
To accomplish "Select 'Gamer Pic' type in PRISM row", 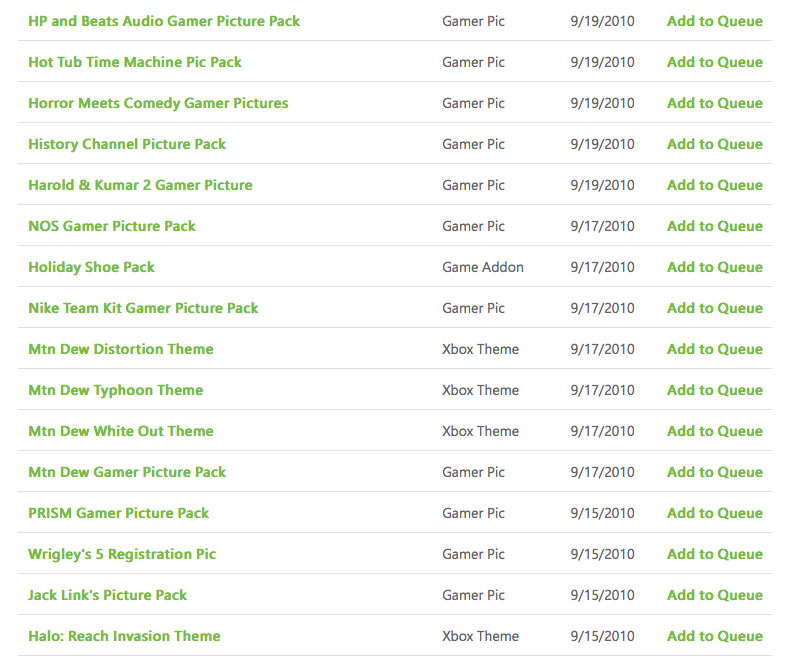I will tap(473, 513).
